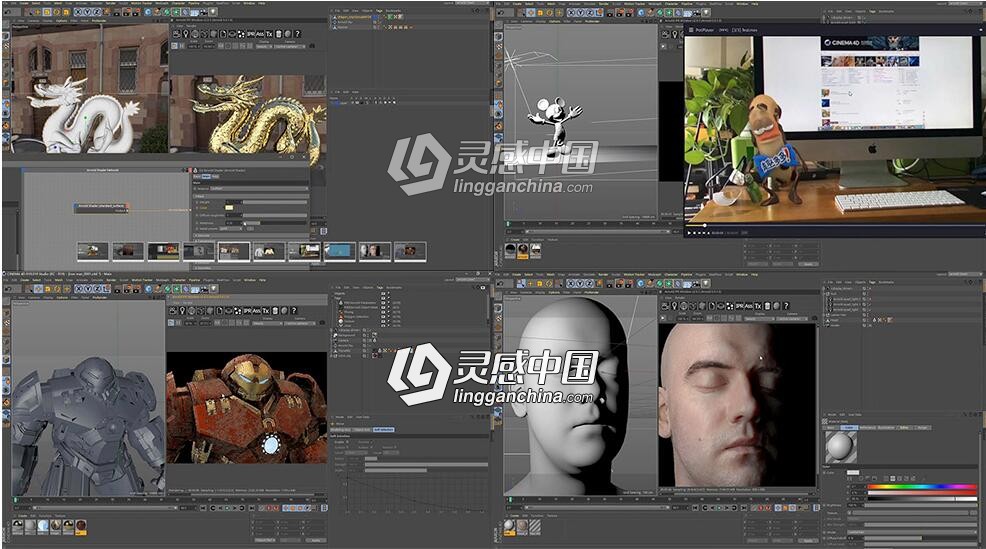Tick Rubber checkbox in Iron Man Soft Selection
The width and height of the screenshot is (986, 549).
coord(371,447)
